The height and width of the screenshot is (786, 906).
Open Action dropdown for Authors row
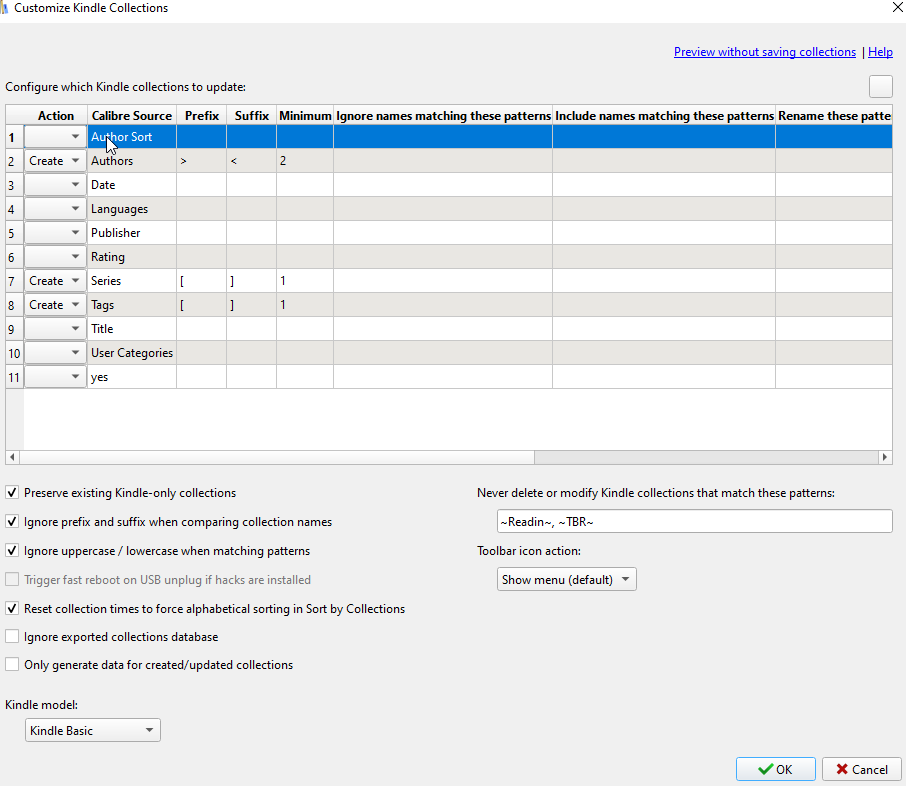[55, 161]
